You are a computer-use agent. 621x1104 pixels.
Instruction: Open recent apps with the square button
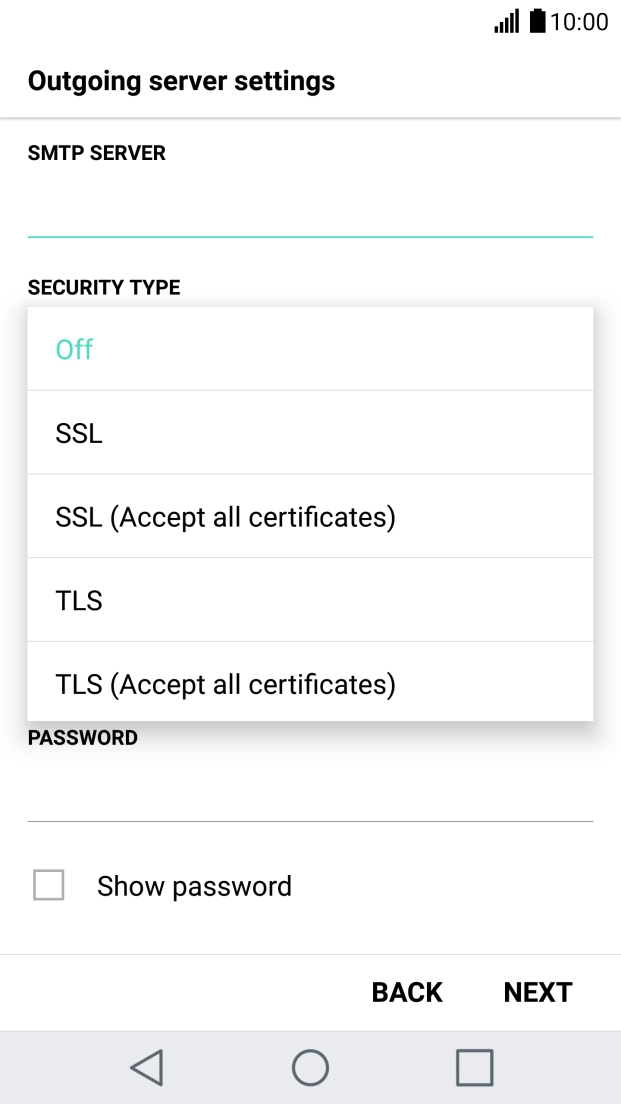474,1067
